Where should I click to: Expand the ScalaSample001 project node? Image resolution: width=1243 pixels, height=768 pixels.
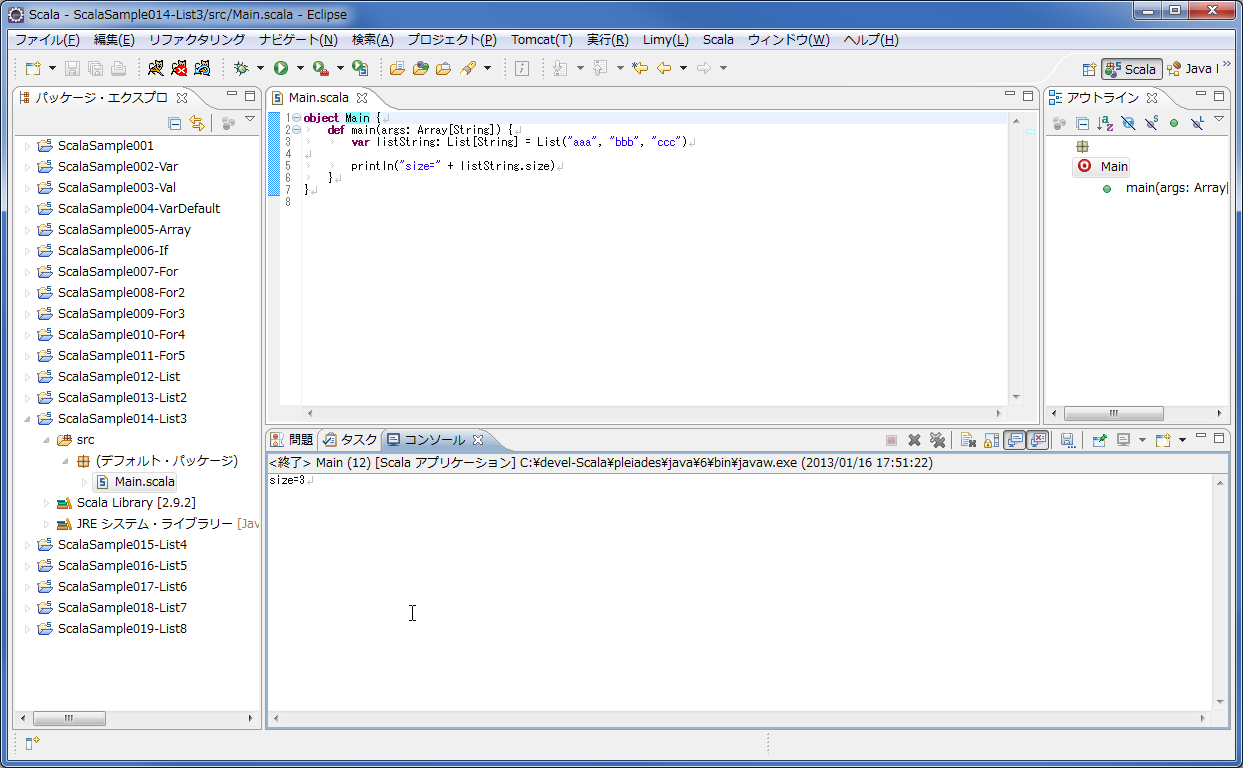[27, 146]
